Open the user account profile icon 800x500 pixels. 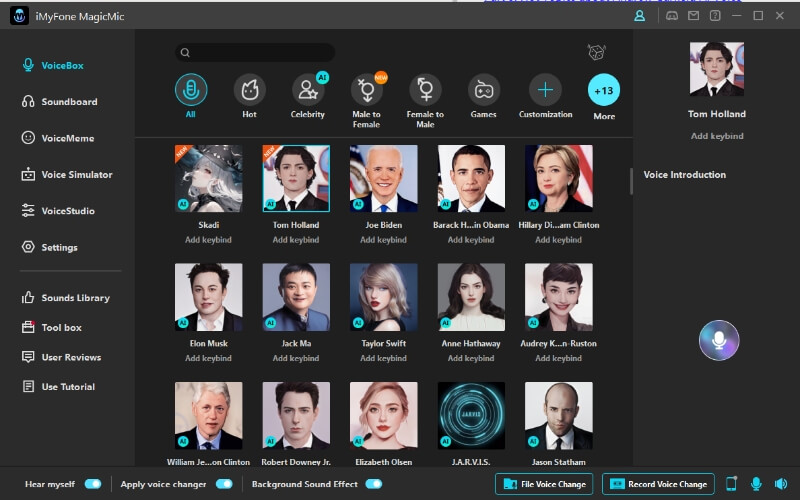click(x=639, y=16)
